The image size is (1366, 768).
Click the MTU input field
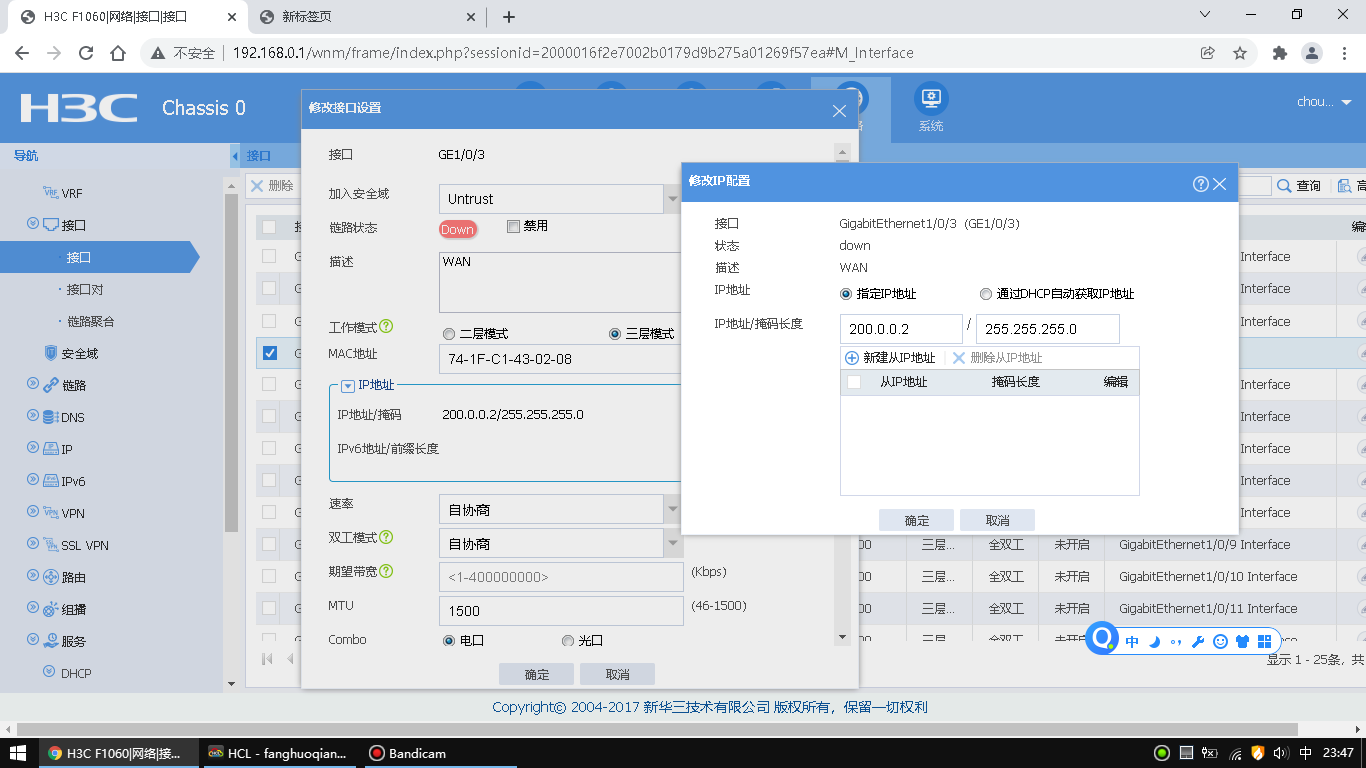click(x=561, y=611)
